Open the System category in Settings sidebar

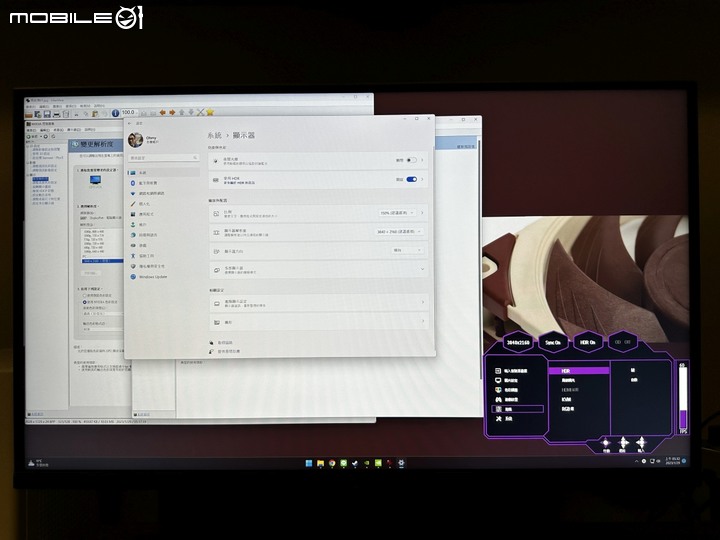(163, 173)
